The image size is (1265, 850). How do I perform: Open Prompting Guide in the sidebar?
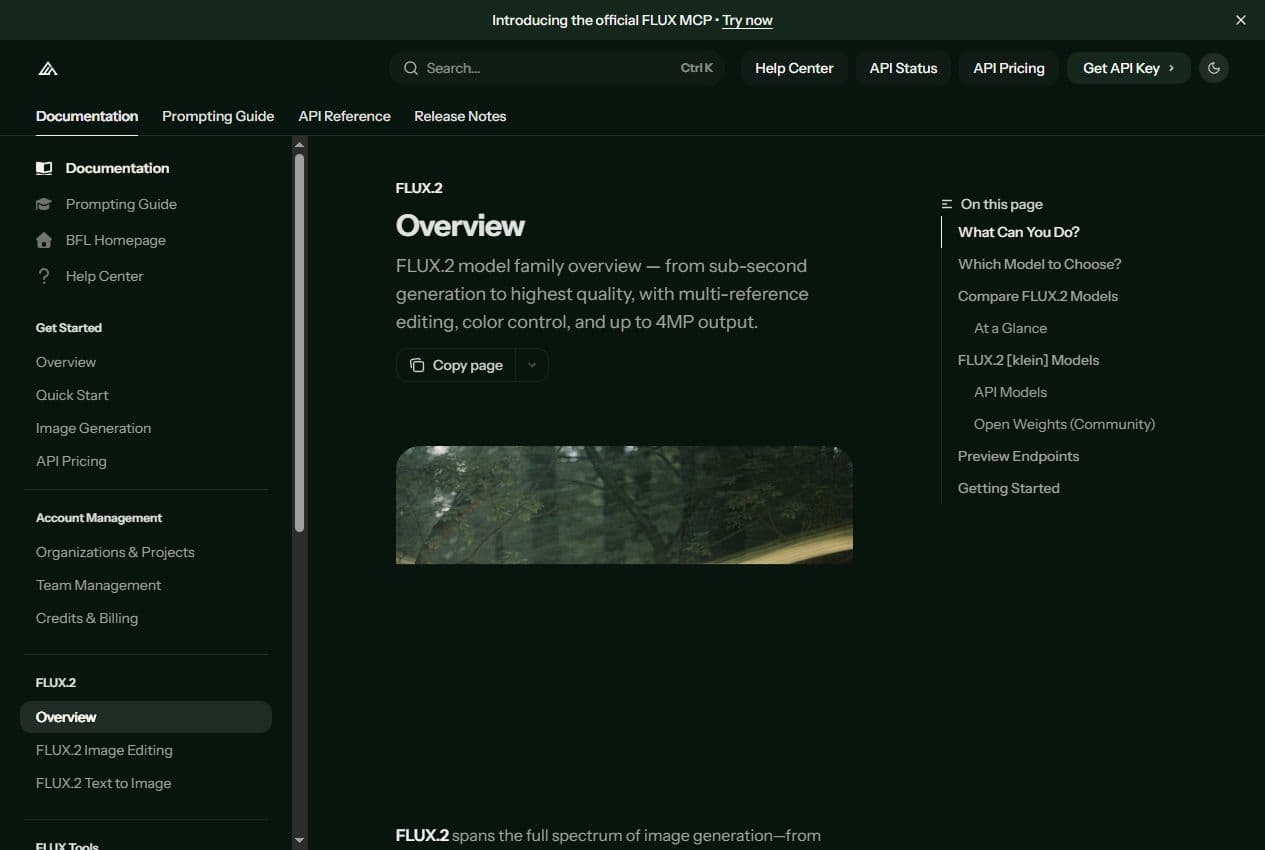pos(121,204)
